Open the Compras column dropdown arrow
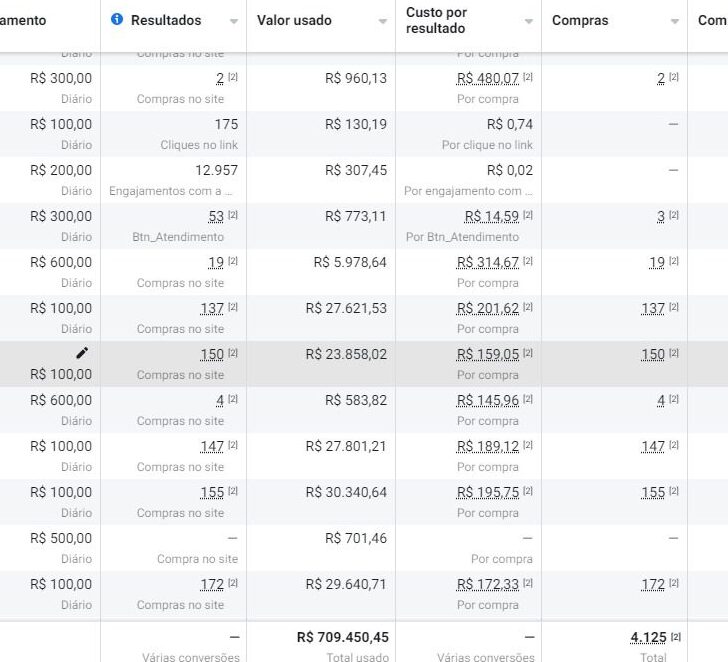The image size is (728, 662). [x=675, y=21]
